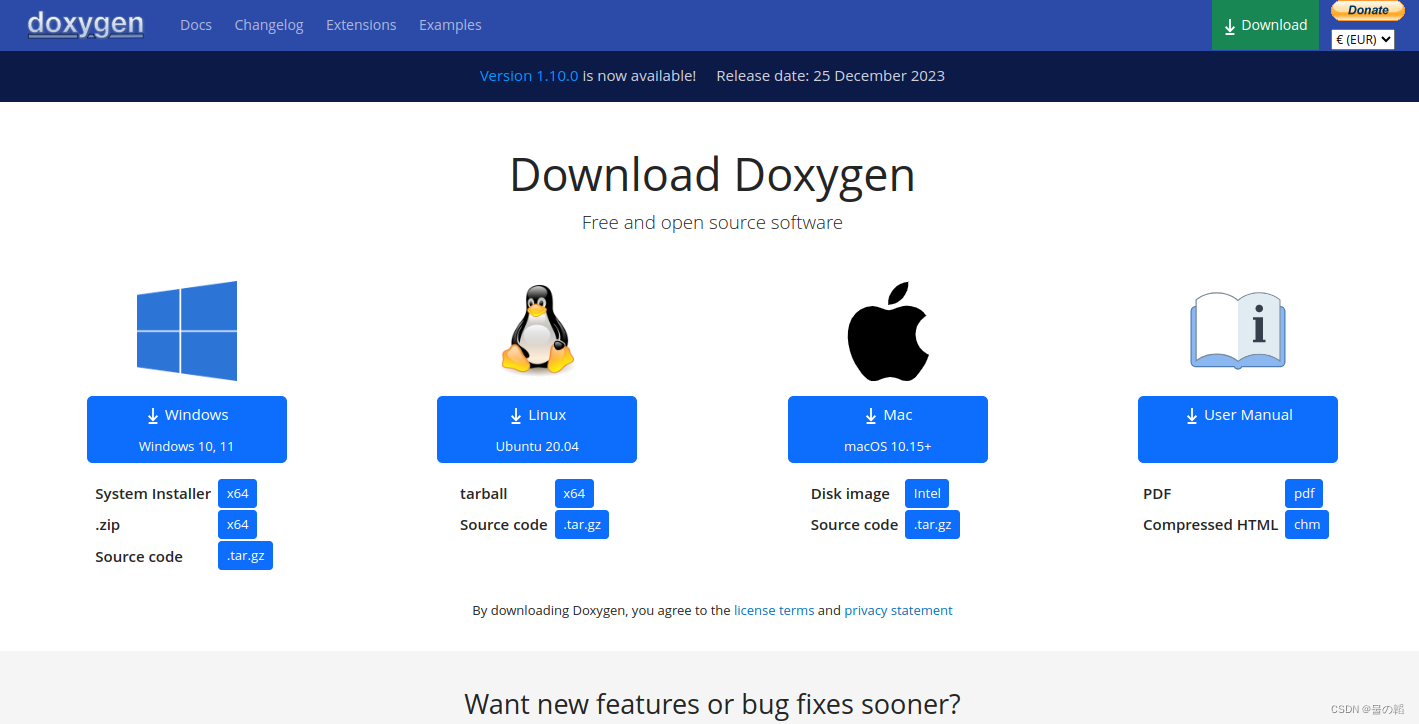The width and height of the screenshot is (1419, 724).
Task: Select the x64 System Installer download
Action: tap(237, 493)
